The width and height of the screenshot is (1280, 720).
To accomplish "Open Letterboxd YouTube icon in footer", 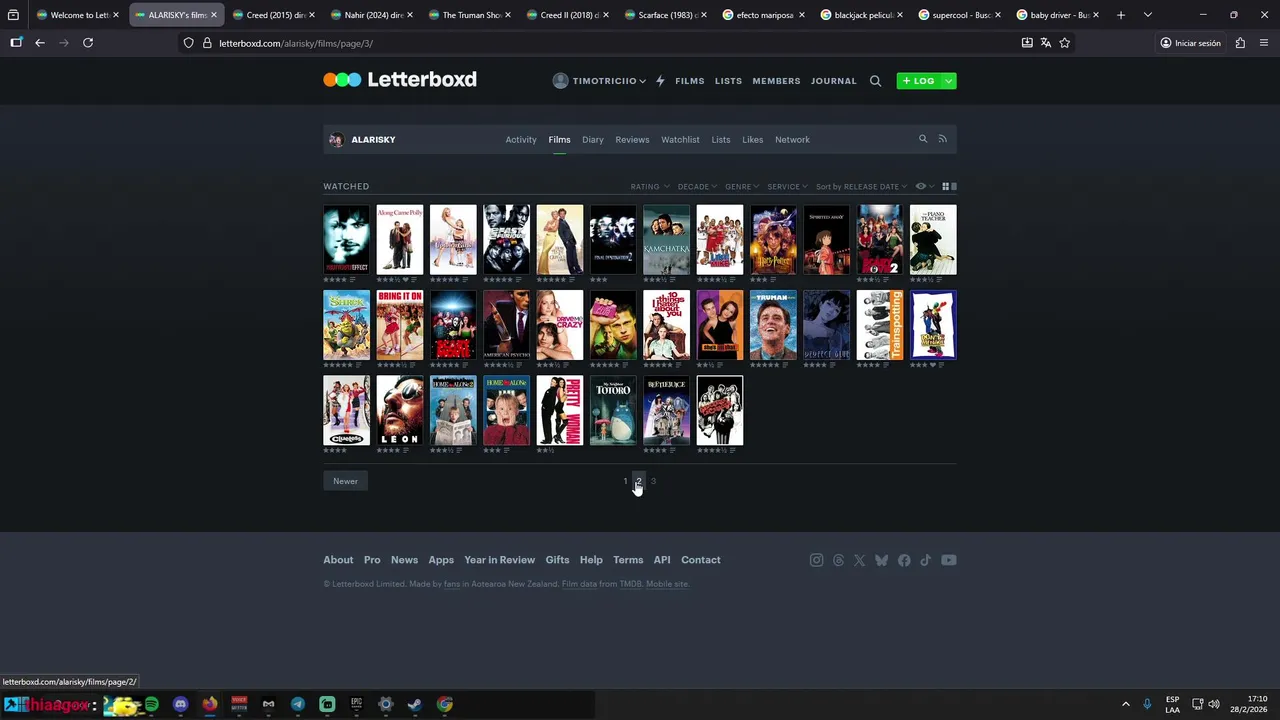I will [949, 560].
